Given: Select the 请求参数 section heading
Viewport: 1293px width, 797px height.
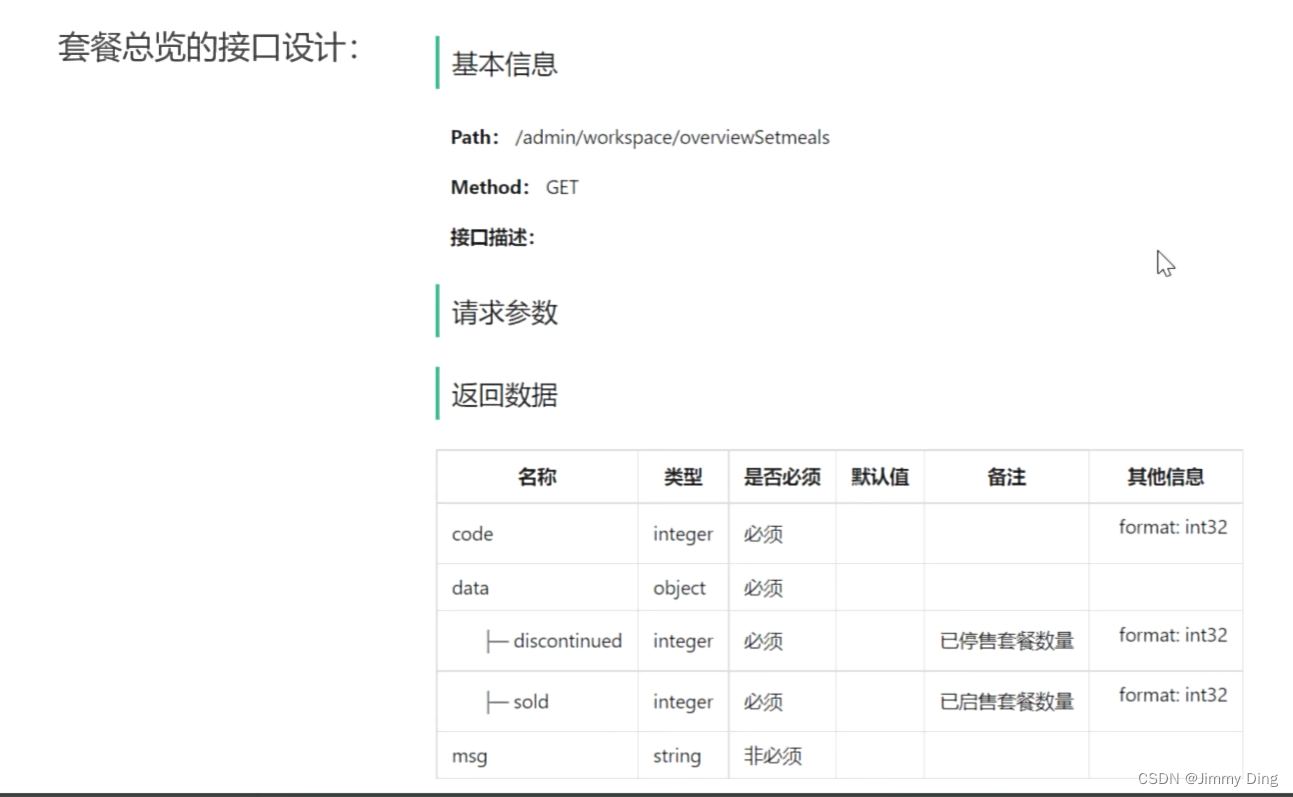Looking at the screenshot, I should point(504,313).
